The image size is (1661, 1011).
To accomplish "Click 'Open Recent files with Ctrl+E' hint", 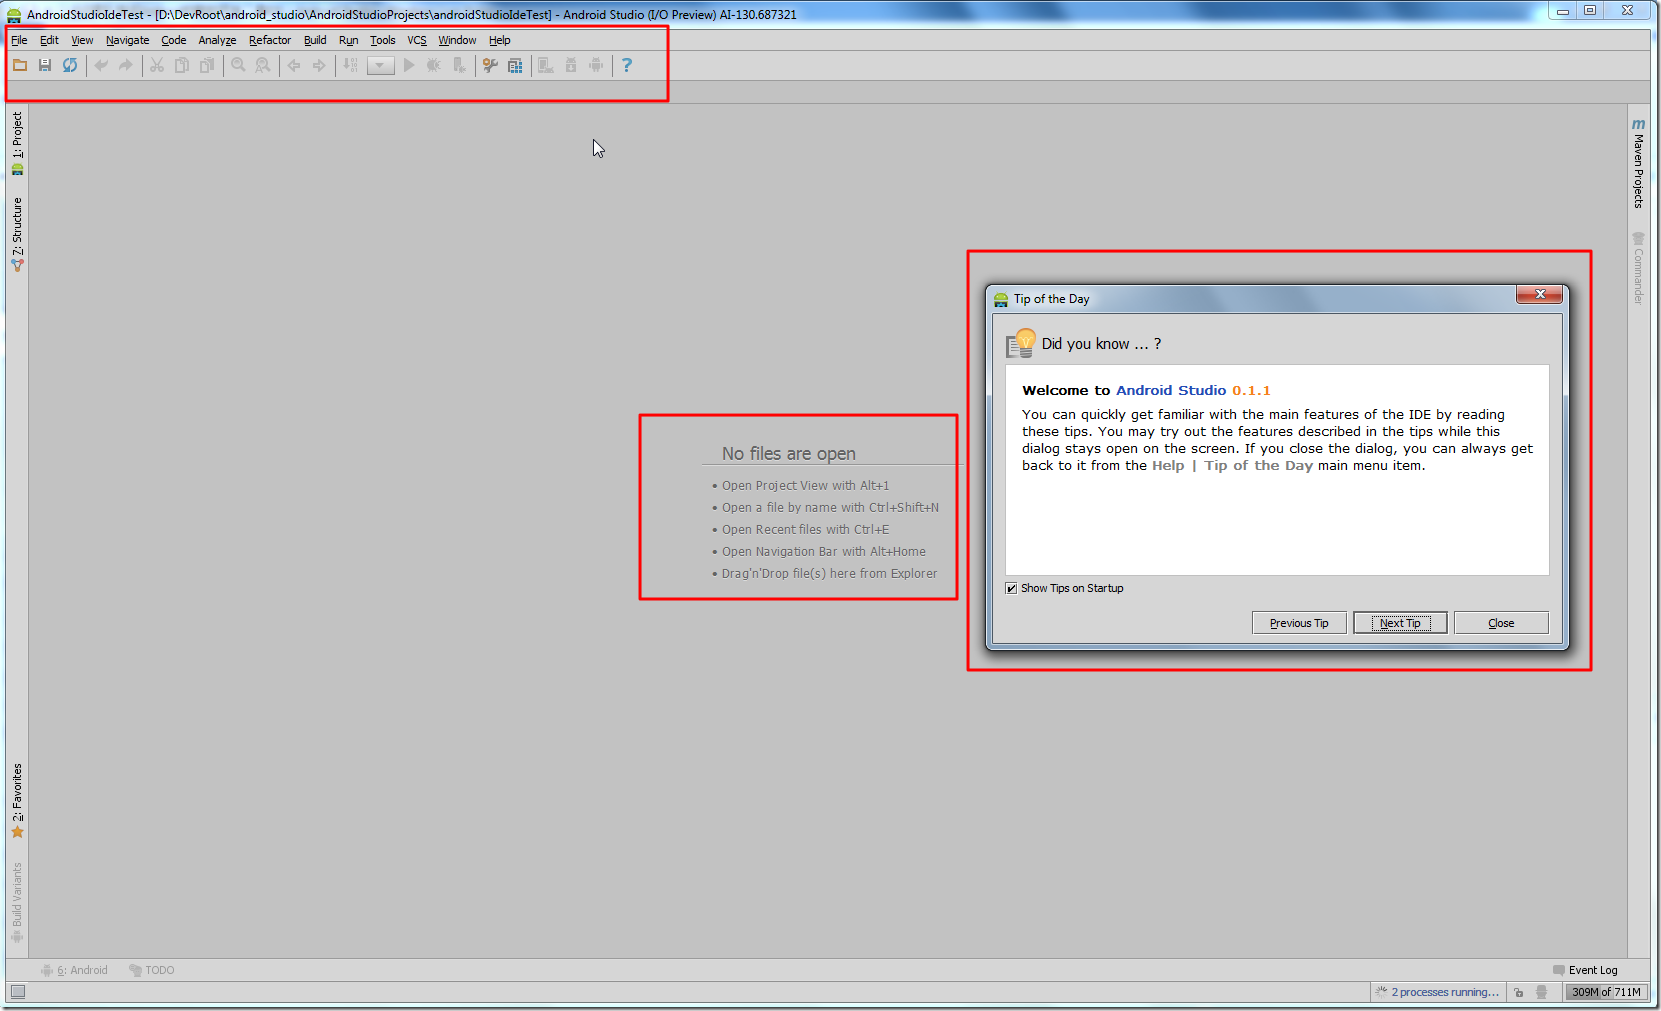I will point(805,530).
